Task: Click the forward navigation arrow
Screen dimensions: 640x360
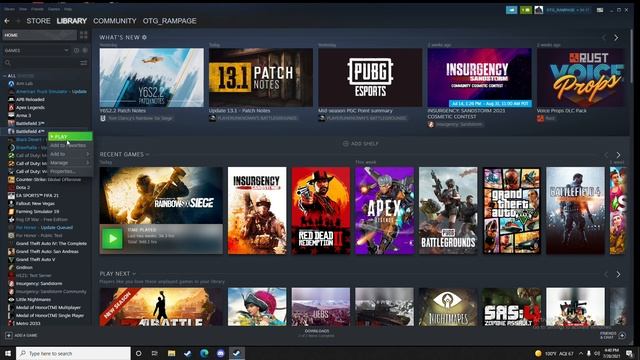Action: pyautogui.click(x=18, y=21)
